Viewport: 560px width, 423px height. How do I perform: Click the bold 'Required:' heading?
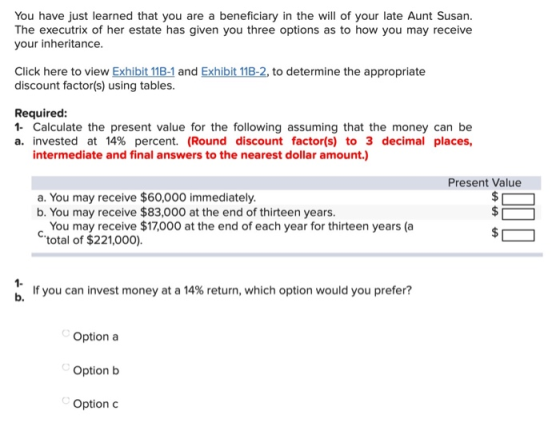41,113
